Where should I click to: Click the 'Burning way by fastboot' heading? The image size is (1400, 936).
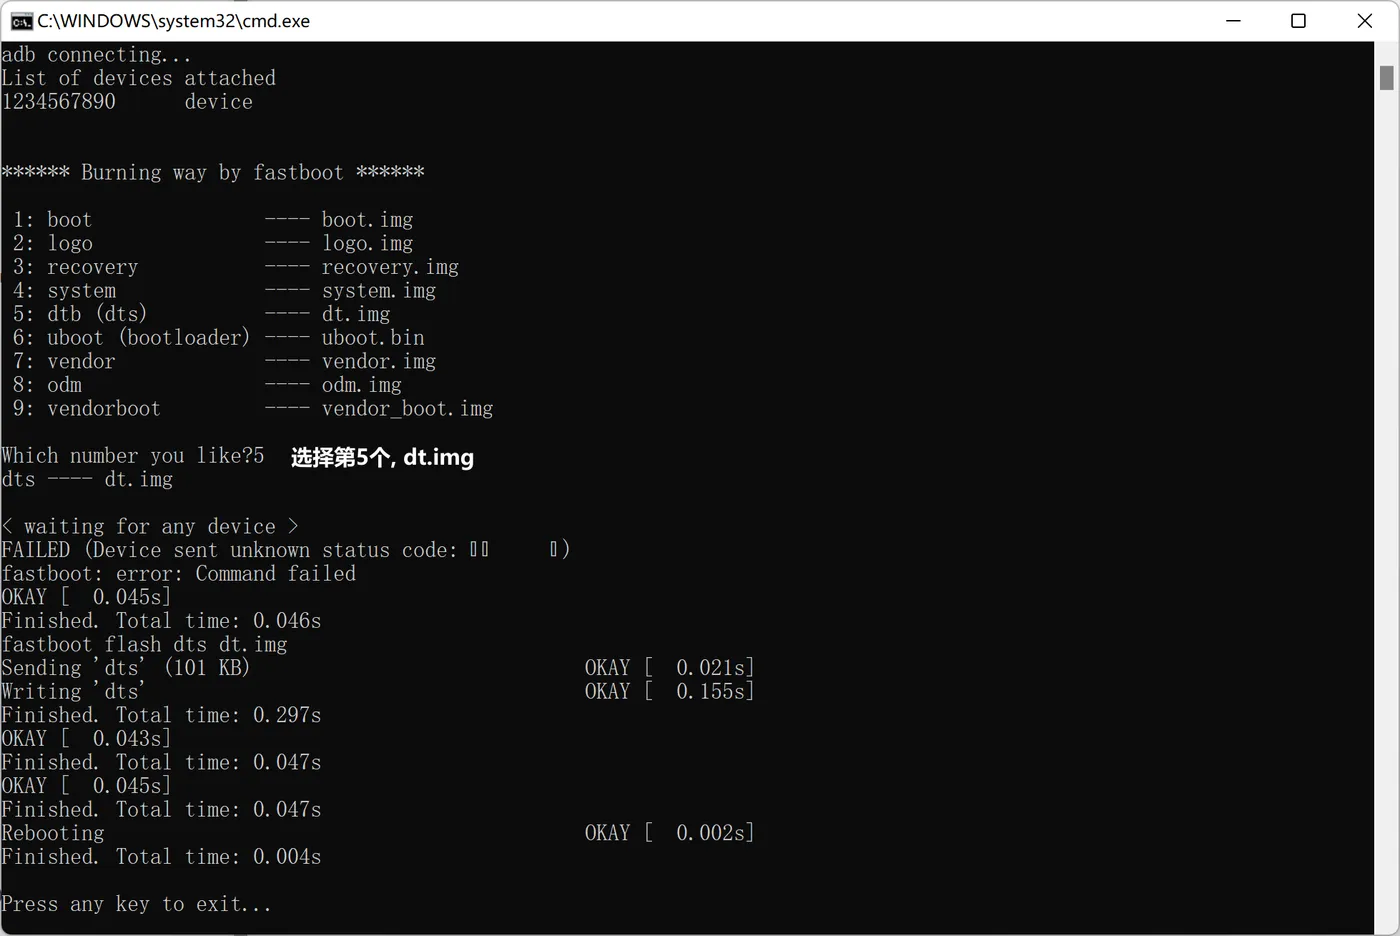[x=212, y=172]
